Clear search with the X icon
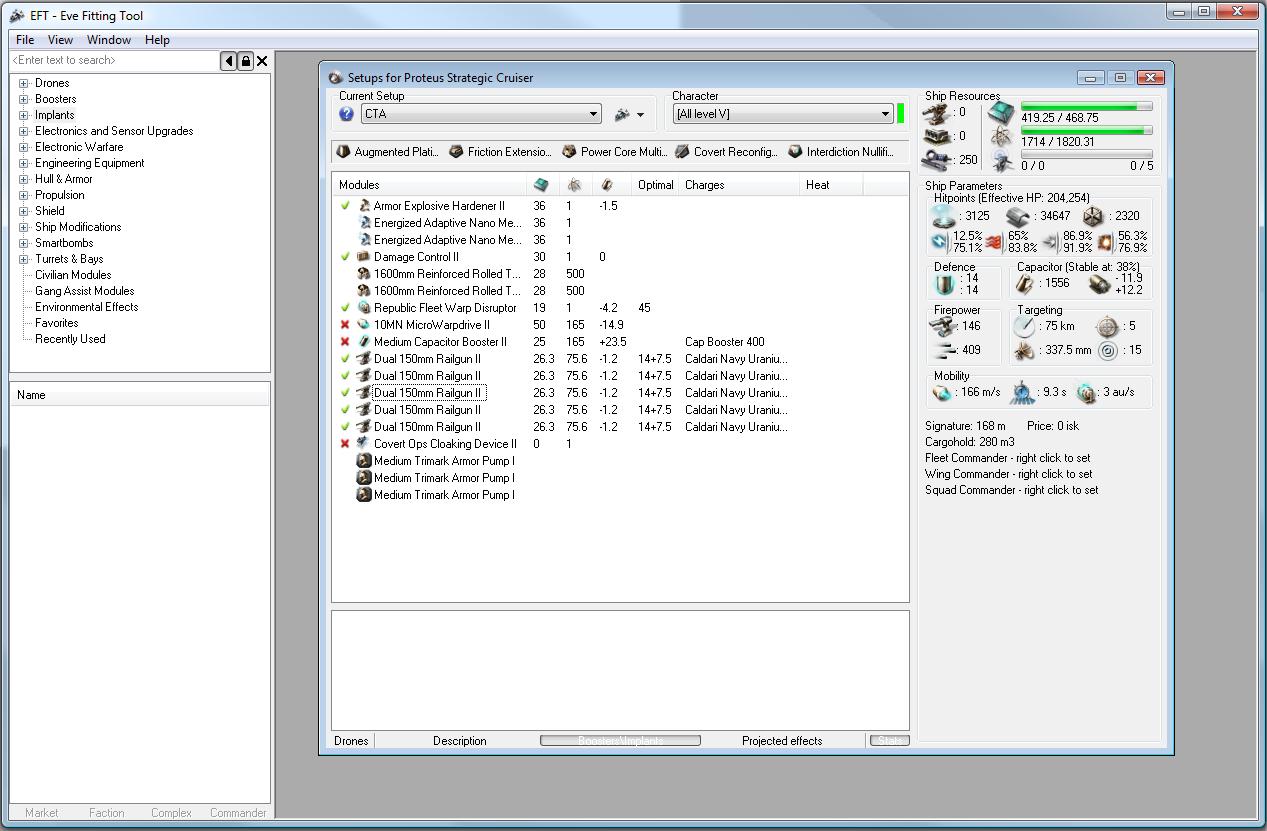The height and width of the screenshot is (831, 1267). [x=262, y=61]
